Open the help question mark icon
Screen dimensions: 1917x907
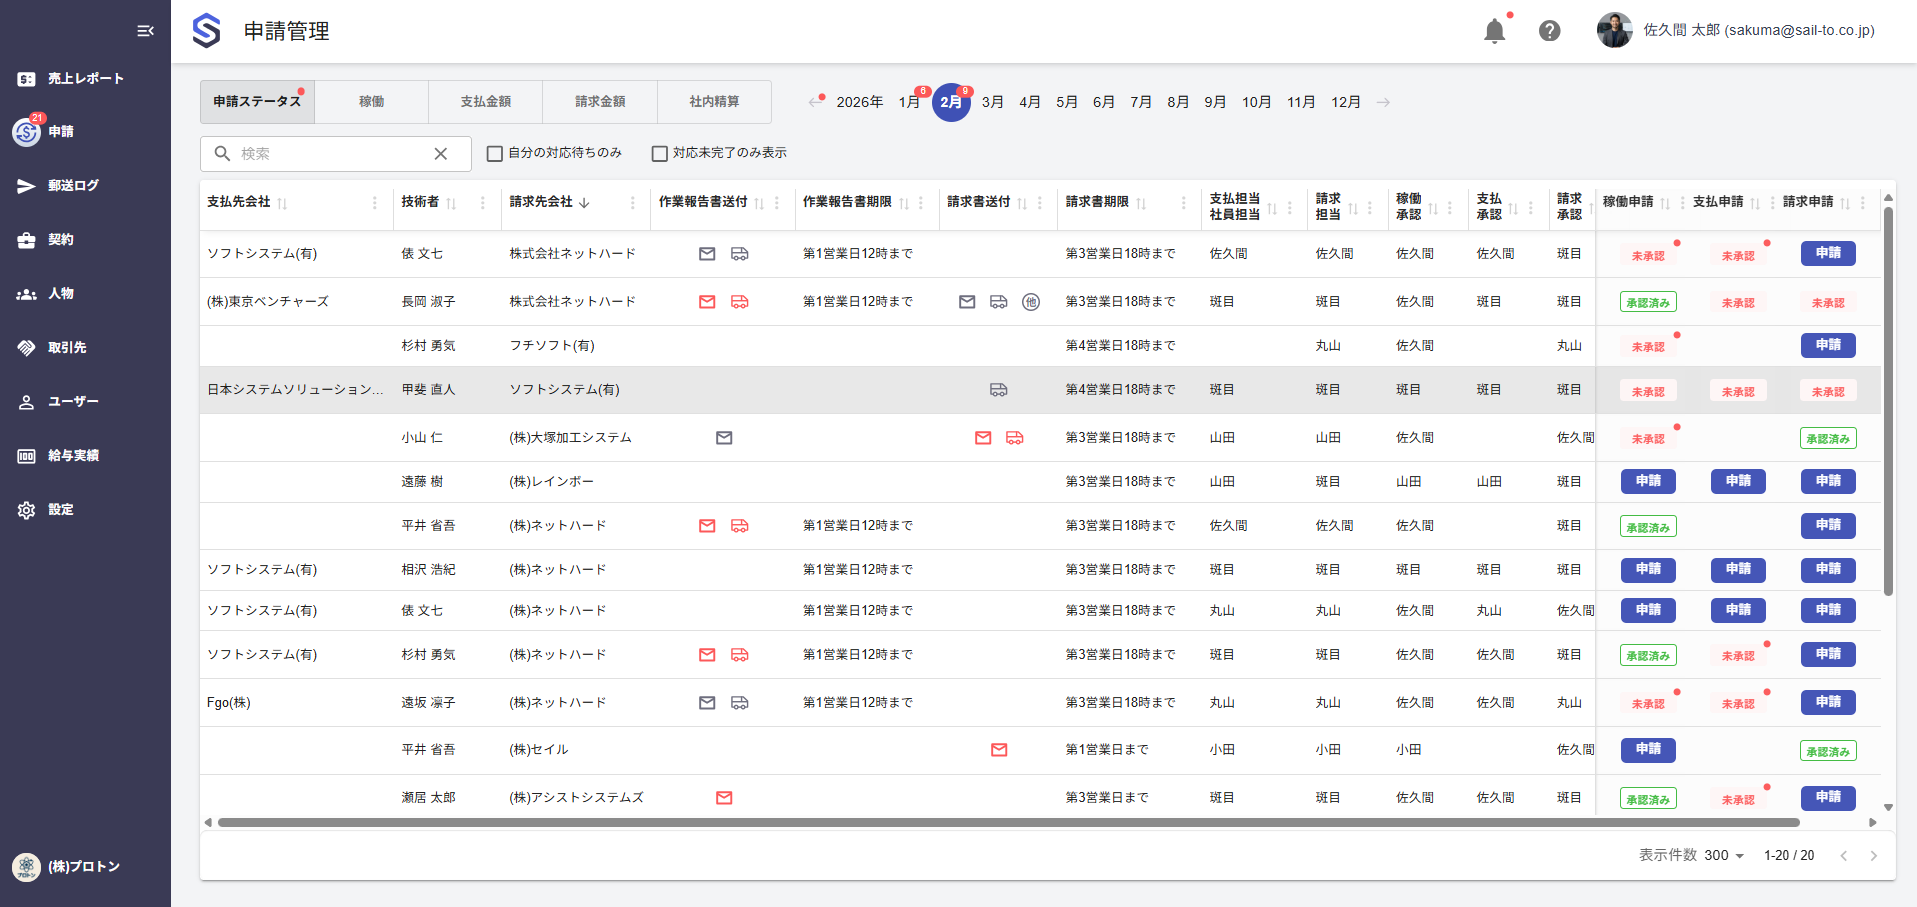tap(1549, 31)
